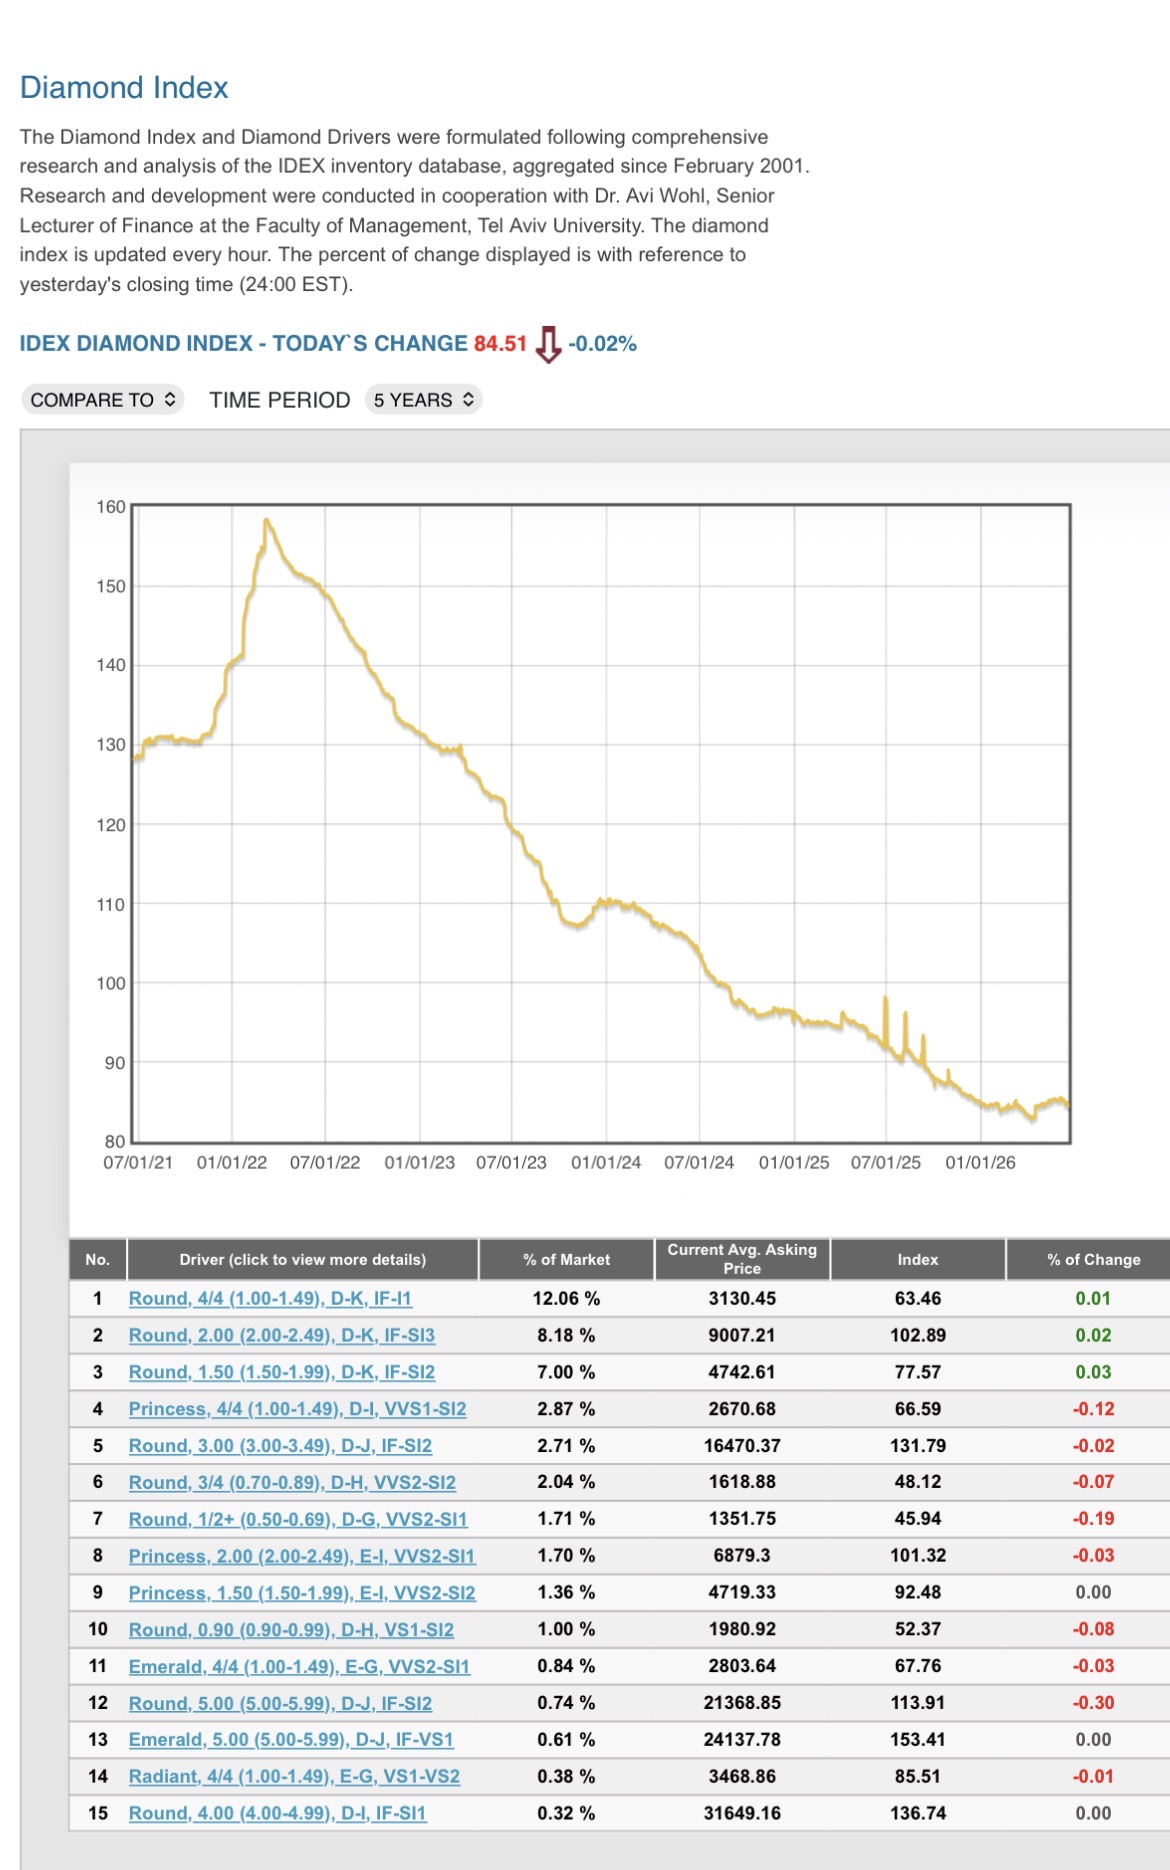Click the 12.06 % market share cell
This screenshot has height=1870, width=1170.
(566, 1299)
